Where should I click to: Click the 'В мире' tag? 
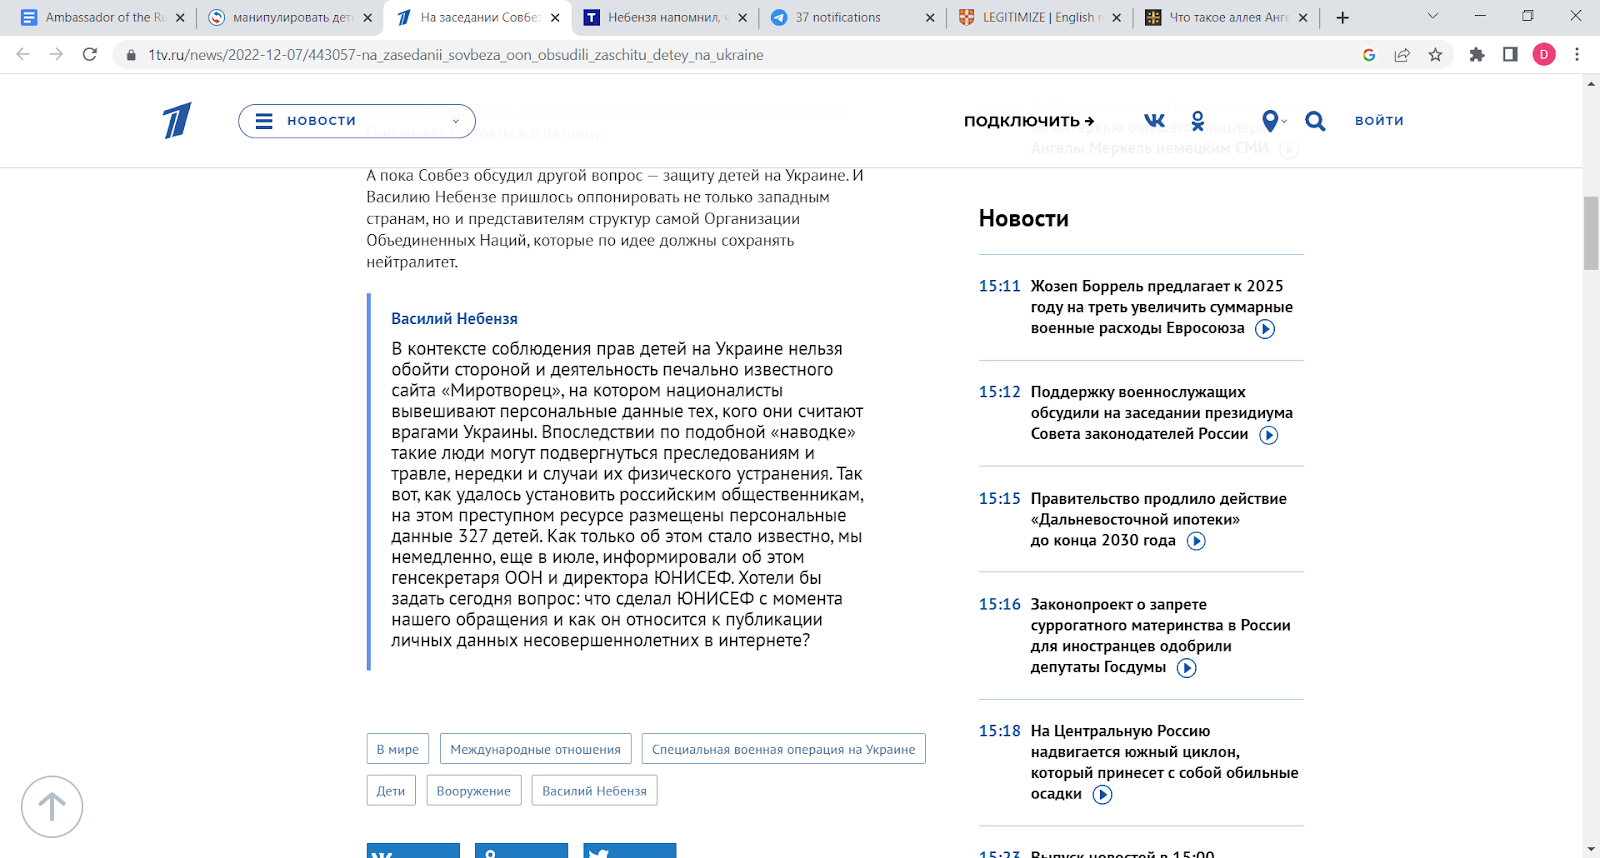click(x=398, y=749)
